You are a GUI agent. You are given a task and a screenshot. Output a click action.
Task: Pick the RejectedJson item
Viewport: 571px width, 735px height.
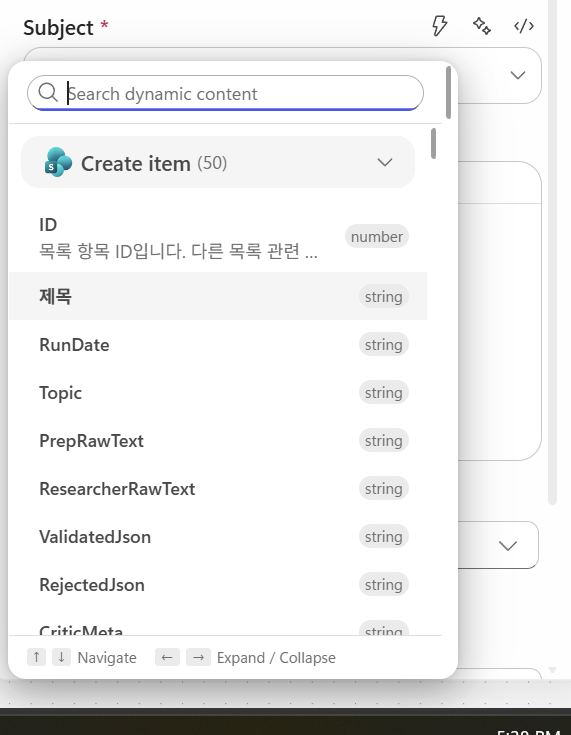pyautogui.click(x=218, y=585)
